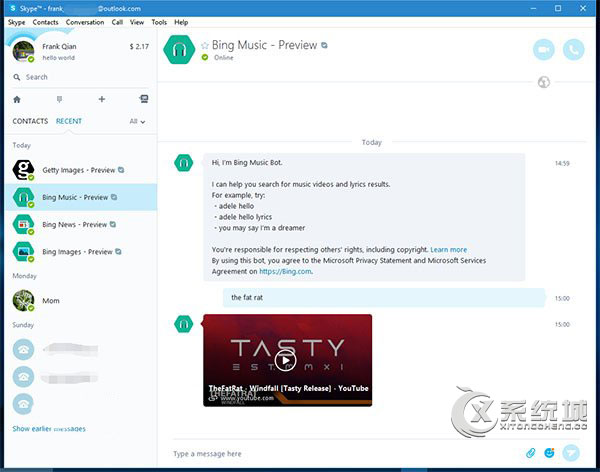Click the bot badge next to Bing Music title
Viewport: 600px width, 472px height.
[x=324, y=45]
